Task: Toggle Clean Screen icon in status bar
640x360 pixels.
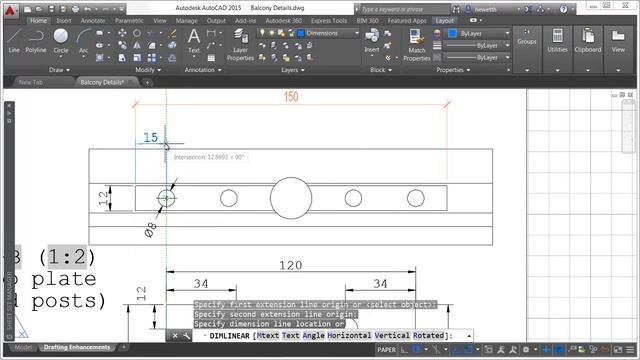Action: 618,350
